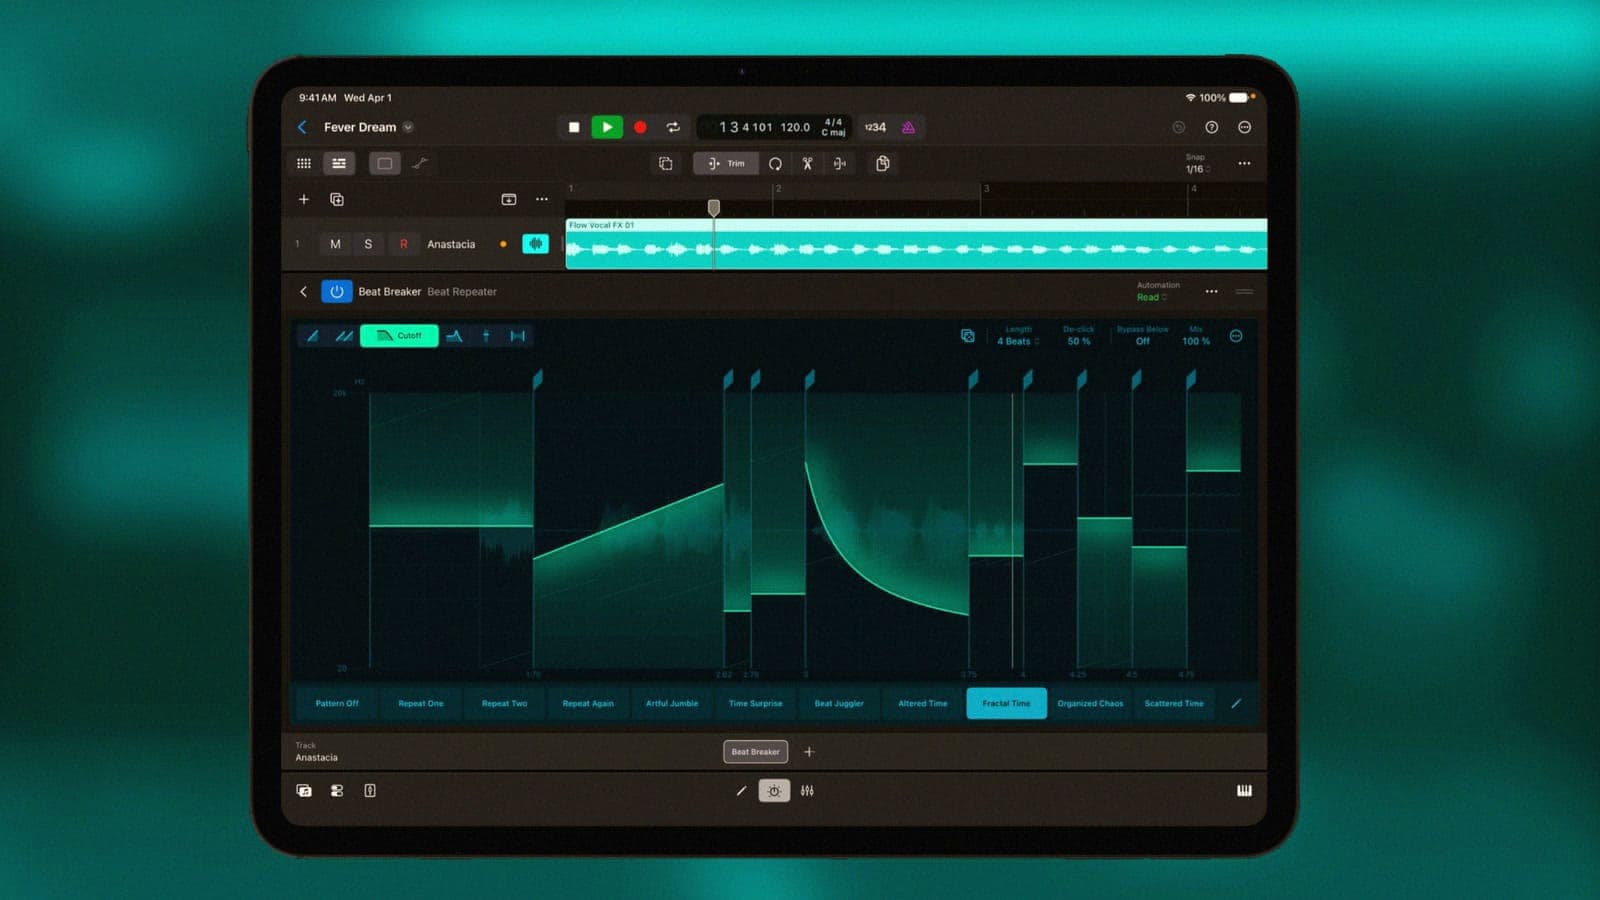Go back using the arrow beside Fever Dream

tap(302, 127)
